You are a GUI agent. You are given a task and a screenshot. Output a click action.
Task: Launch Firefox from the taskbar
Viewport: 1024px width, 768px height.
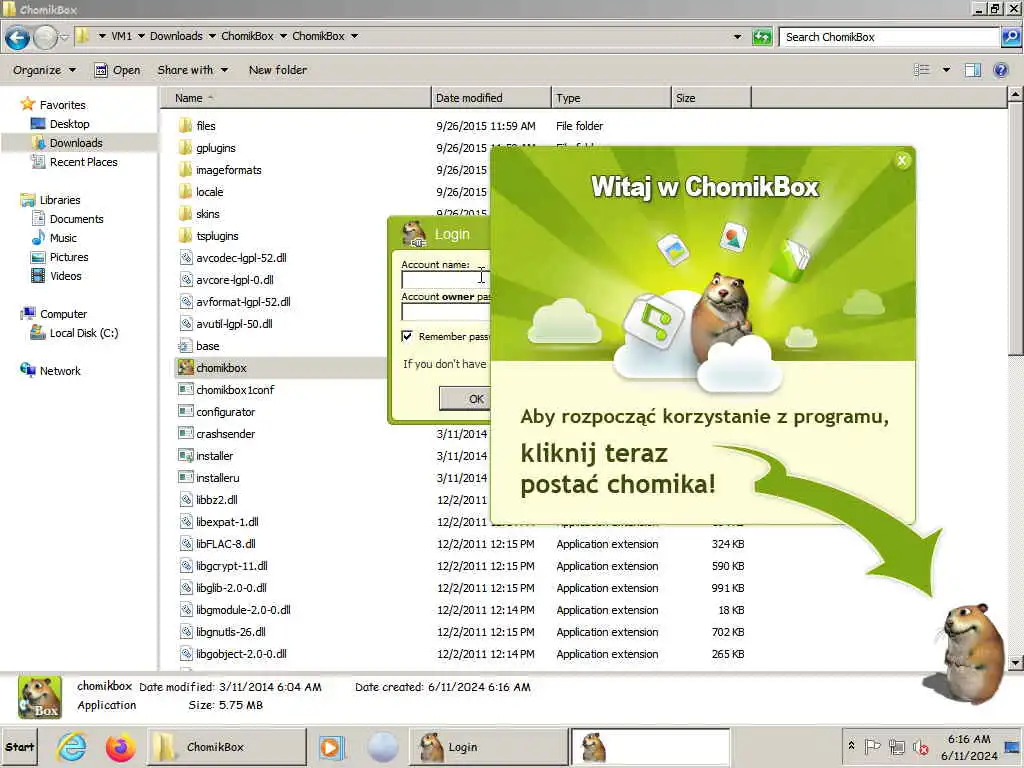(x=120, y=746)
